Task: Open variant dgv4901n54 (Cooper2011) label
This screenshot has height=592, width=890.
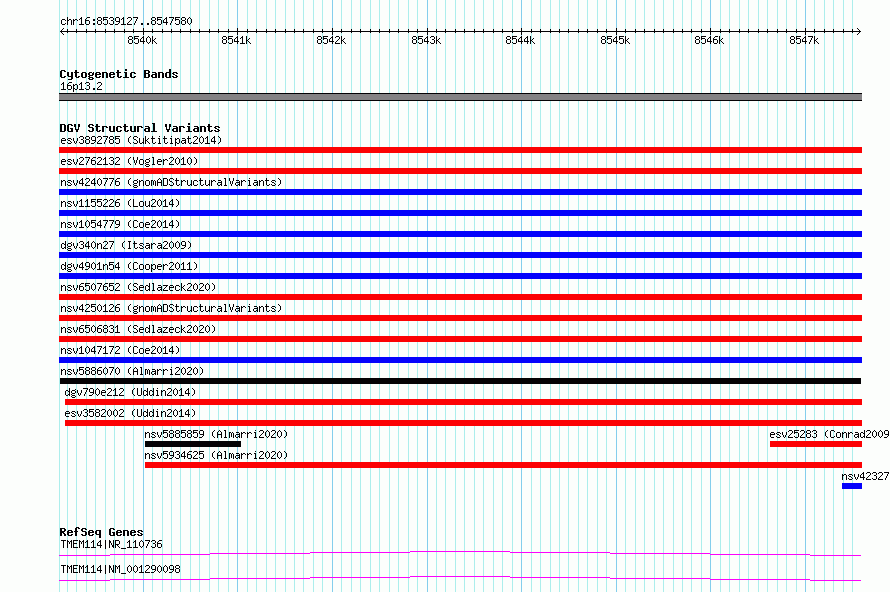Action: [129, 266]
